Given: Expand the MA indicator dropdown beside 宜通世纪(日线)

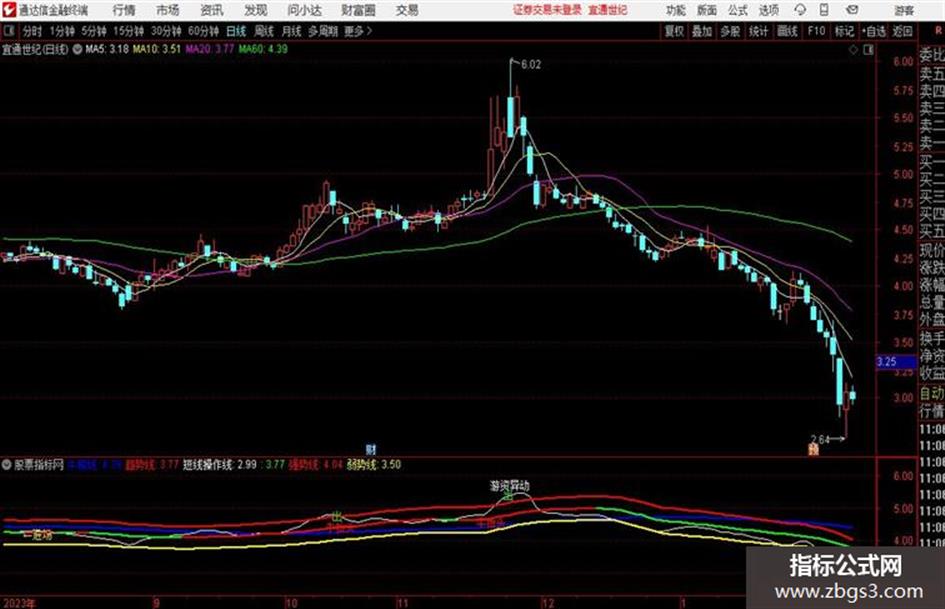Looking at the screenshot, I should click(77, 49).
